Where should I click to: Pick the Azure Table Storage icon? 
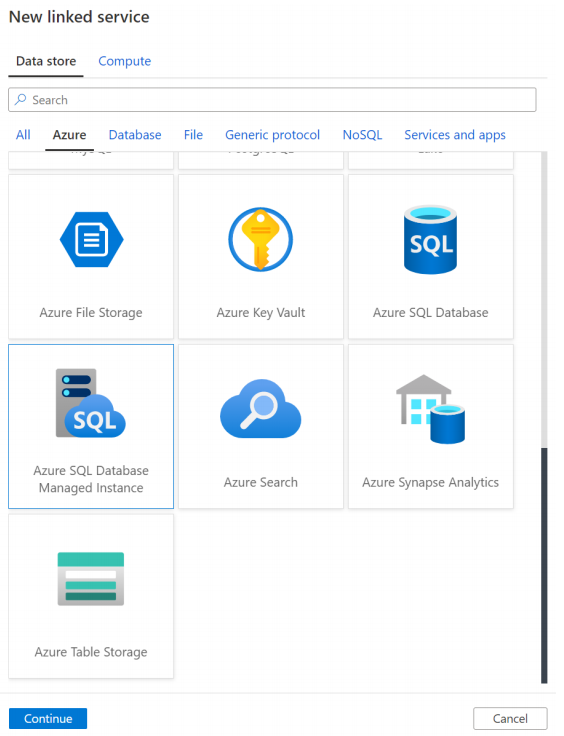tap(91, 579)
